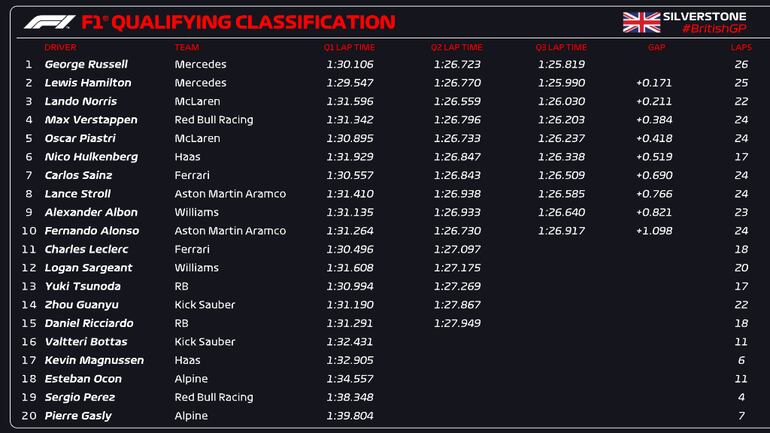
Task: Sort by Q1 LAP TIME header
Action: [349, 47]
